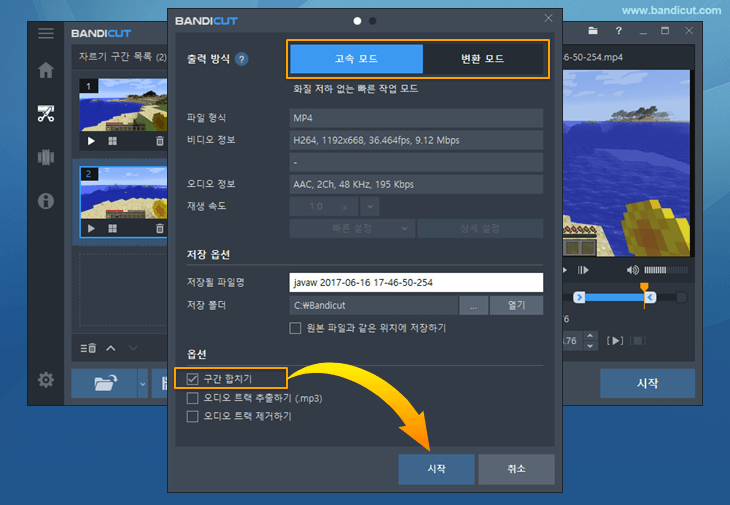
Task: Play segment 2 in cut list
Action: click(x=91, y=229)
